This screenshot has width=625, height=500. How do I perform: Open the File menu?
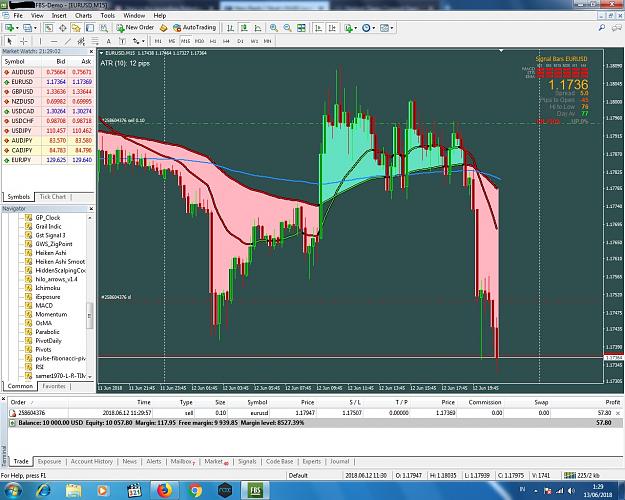point(18,16)
